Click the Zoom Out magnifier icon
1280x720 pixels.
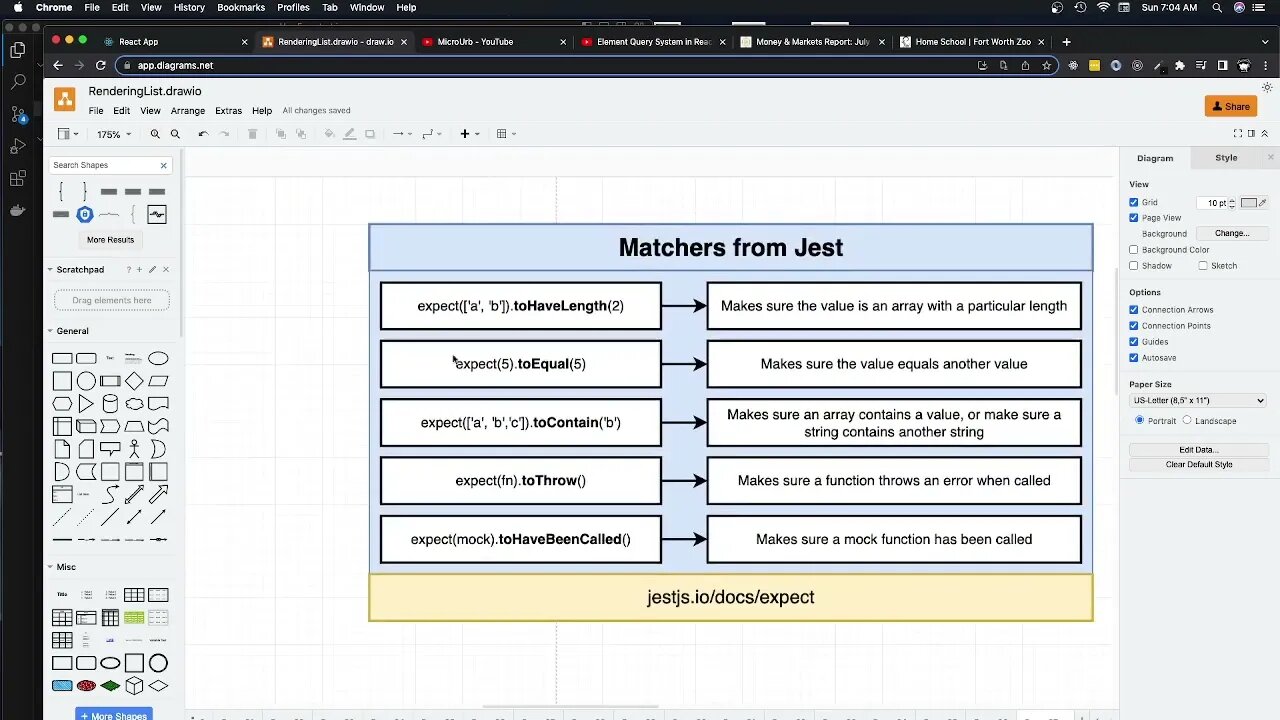pos(175,134)
